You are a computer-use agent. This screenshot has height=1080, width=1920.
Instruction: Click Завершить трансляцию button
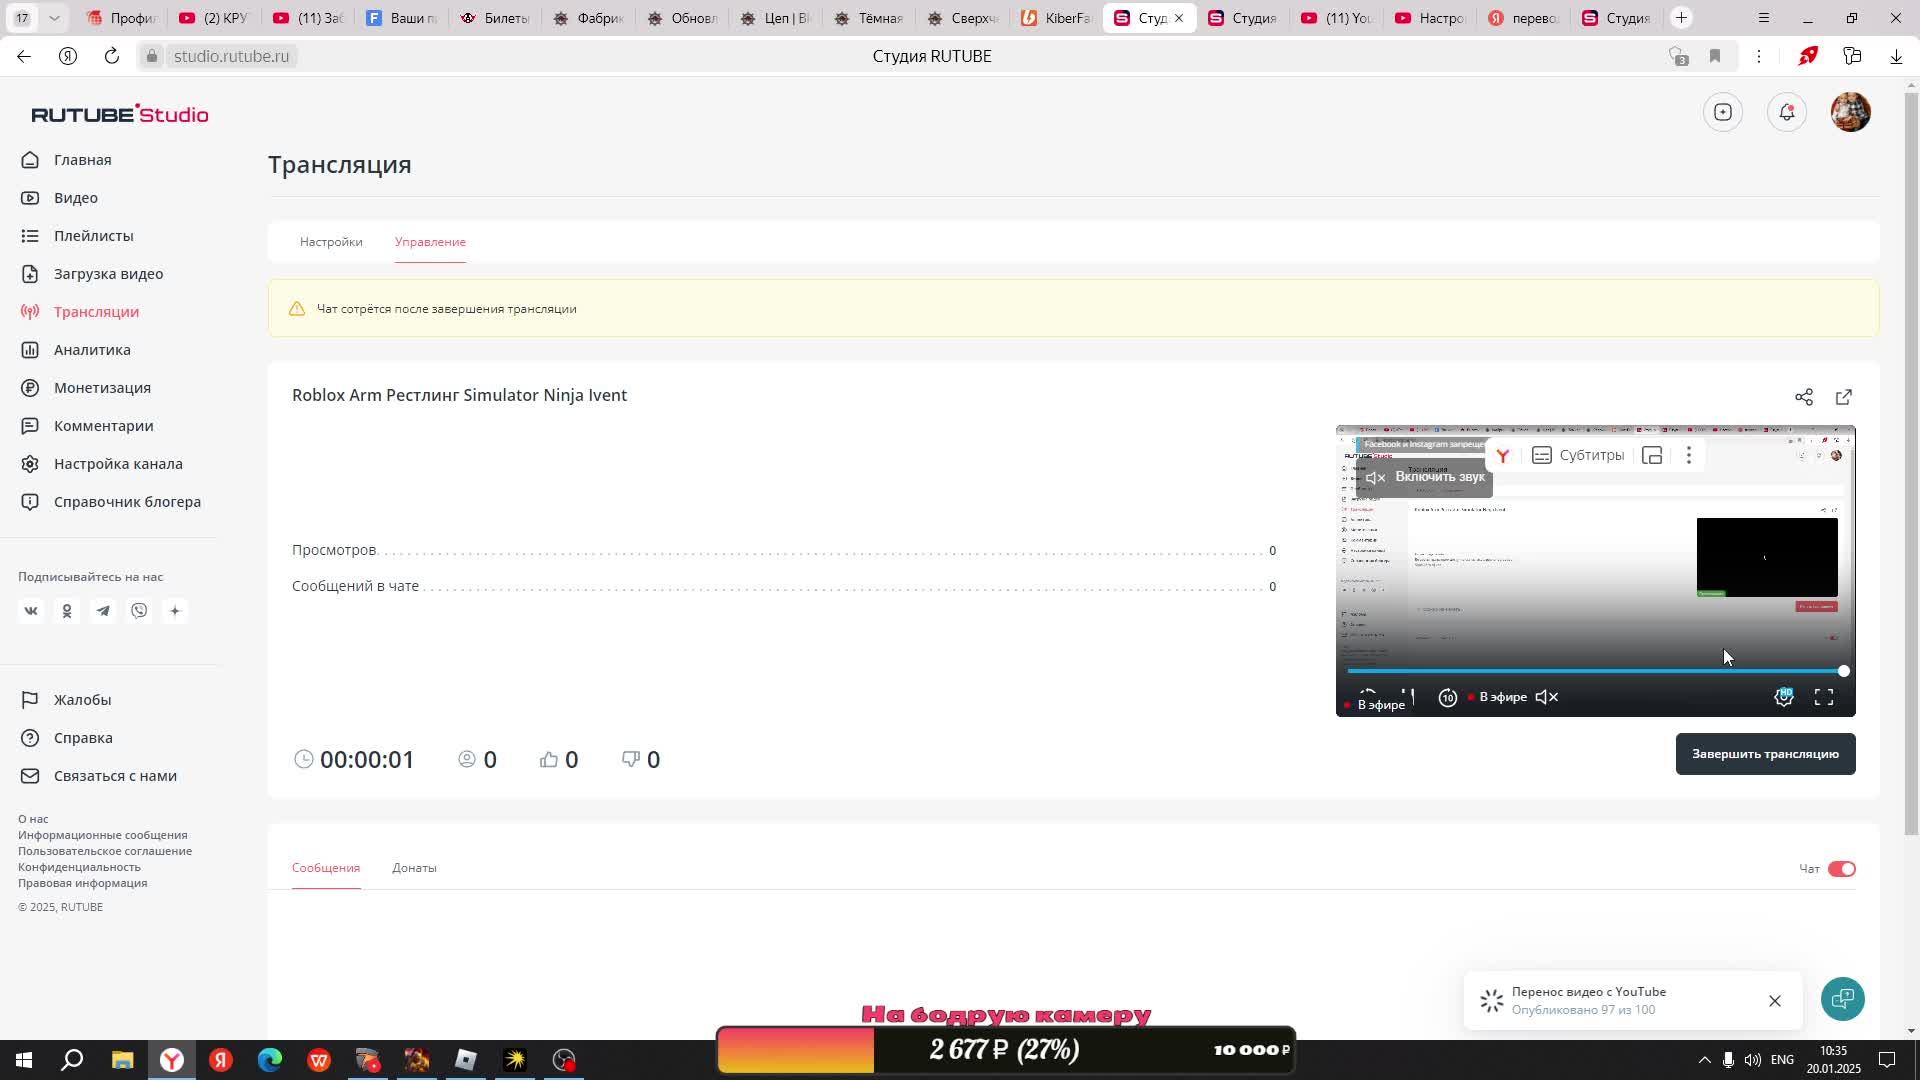[1765, 754]
